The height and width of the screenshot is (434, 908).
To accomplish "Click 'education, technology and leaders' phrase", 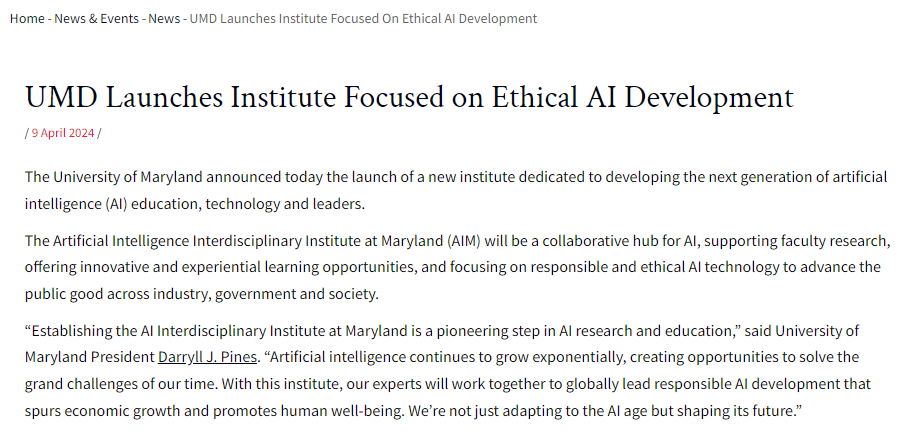I will tap(248, 205).
